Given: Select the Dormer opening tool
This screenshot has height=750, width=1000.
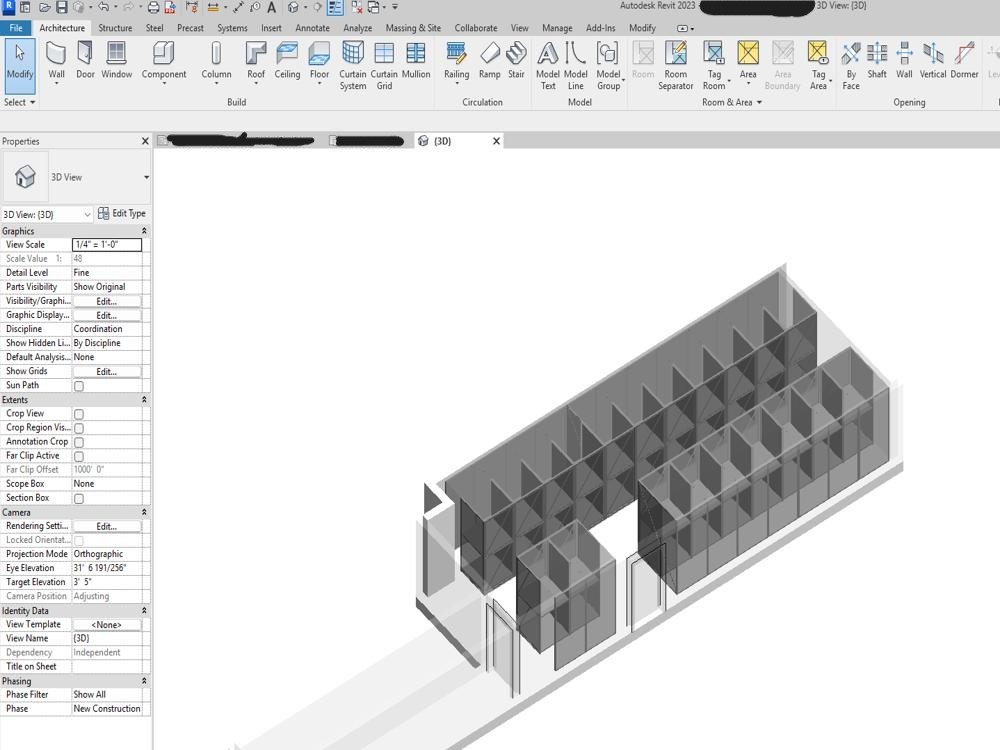Looking at the screenshot, I should point(964,61).
